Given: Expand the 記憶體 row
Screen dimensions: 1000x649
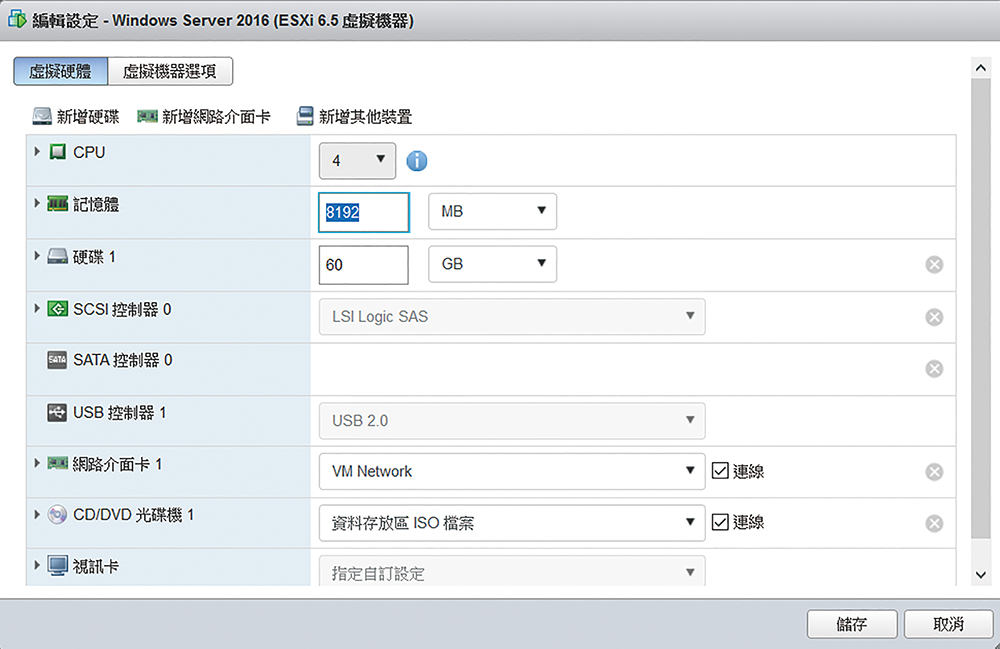Looking at the screenshot, I should (x=37, y=203).
